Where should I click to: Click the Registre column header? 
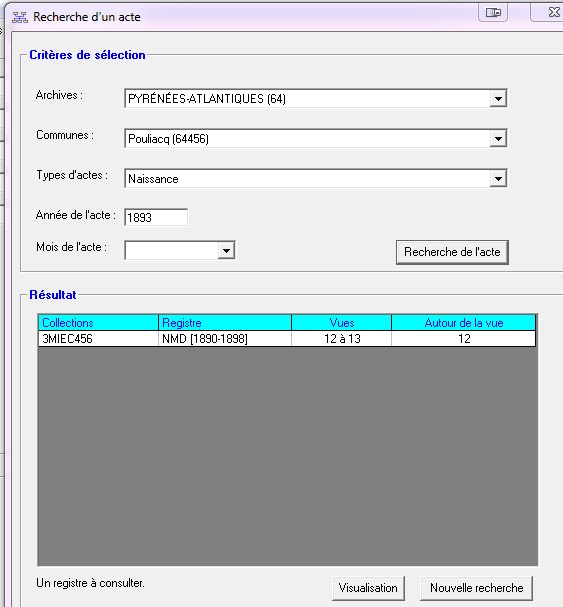pos(225,323)
